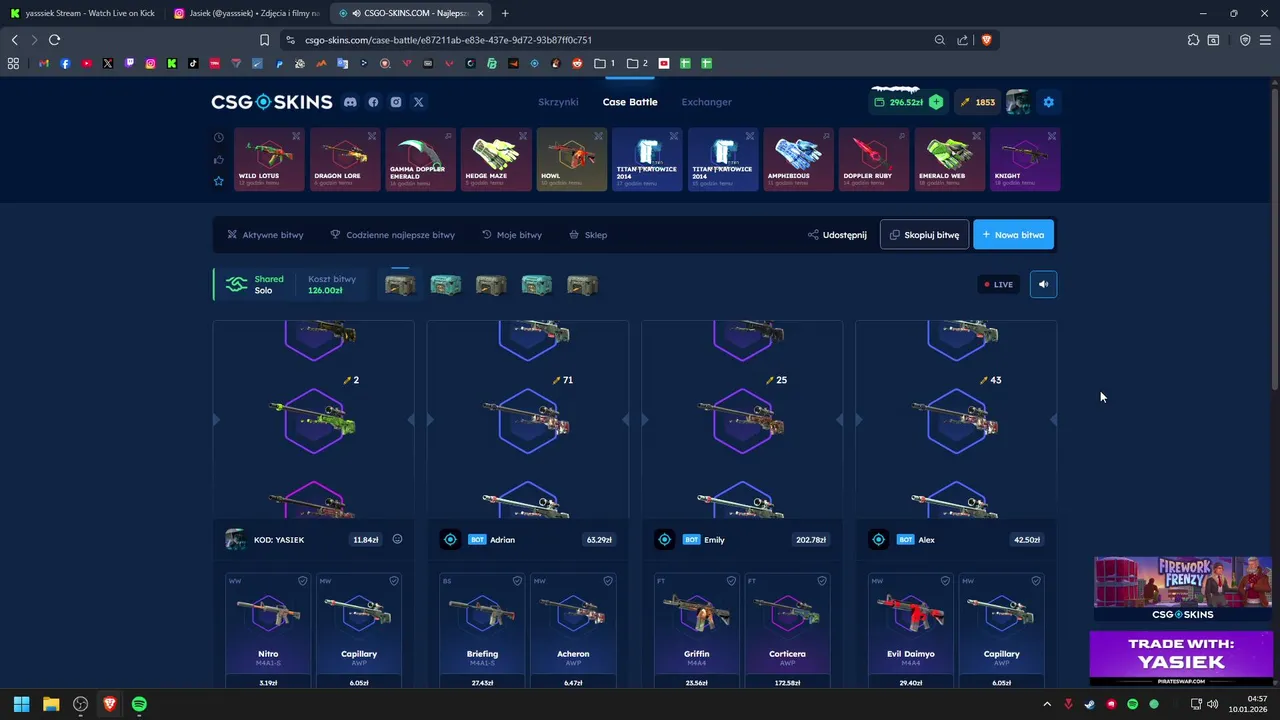Click the CSGO-SKINS logo
This screenshot has width=1280, height=720.
(x=271, y=102)
